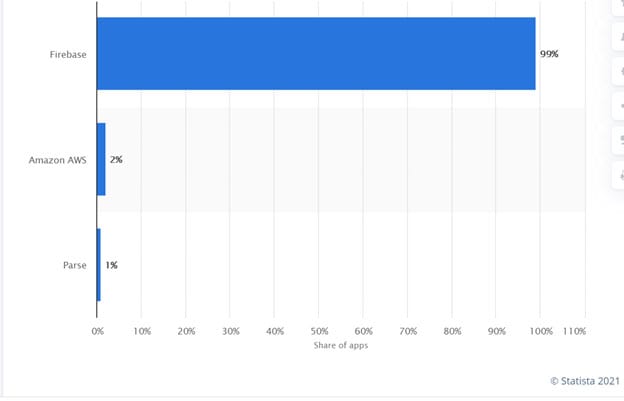Click the print statistic icon
Screen dimensions: 624x401
pyautogui.click(x=620, y=175)
